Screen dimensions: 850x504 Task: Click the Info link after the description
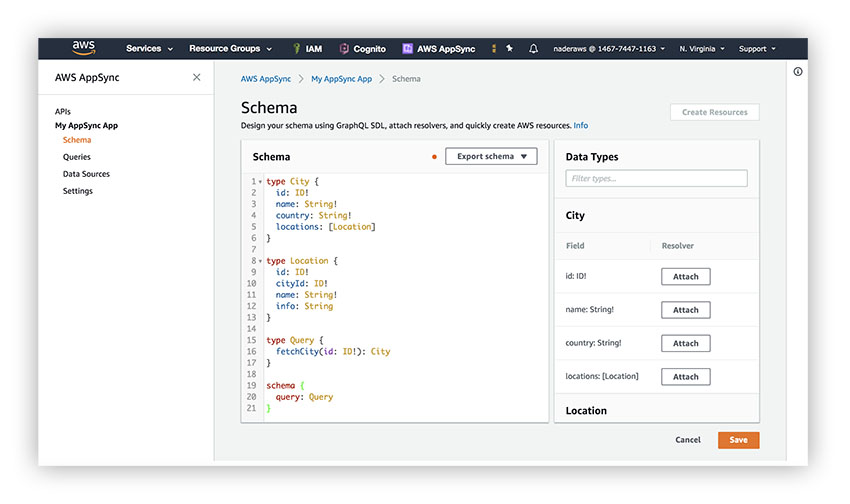(581, 125)
